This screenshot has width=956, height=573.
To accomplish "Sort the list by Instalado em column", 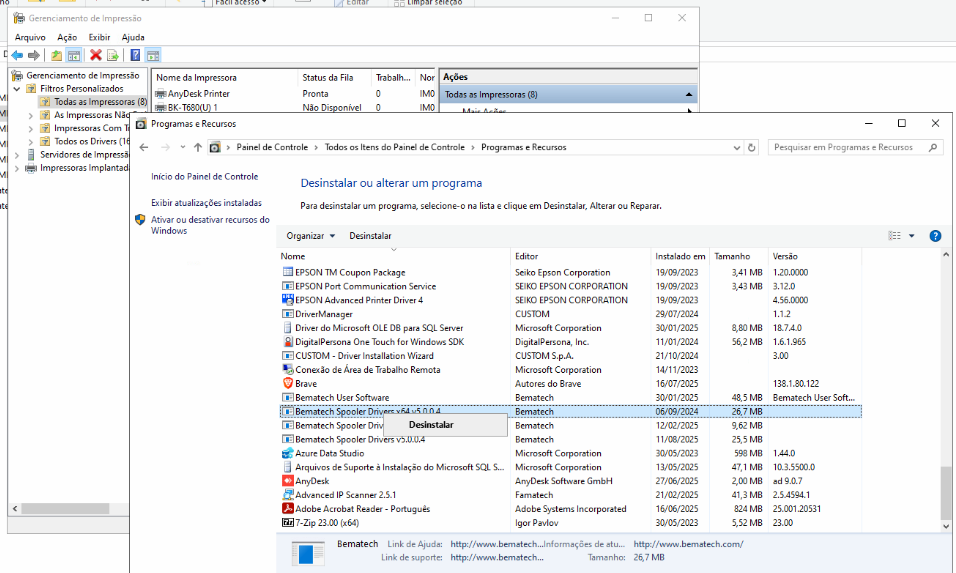I will (x=681, y=256).
